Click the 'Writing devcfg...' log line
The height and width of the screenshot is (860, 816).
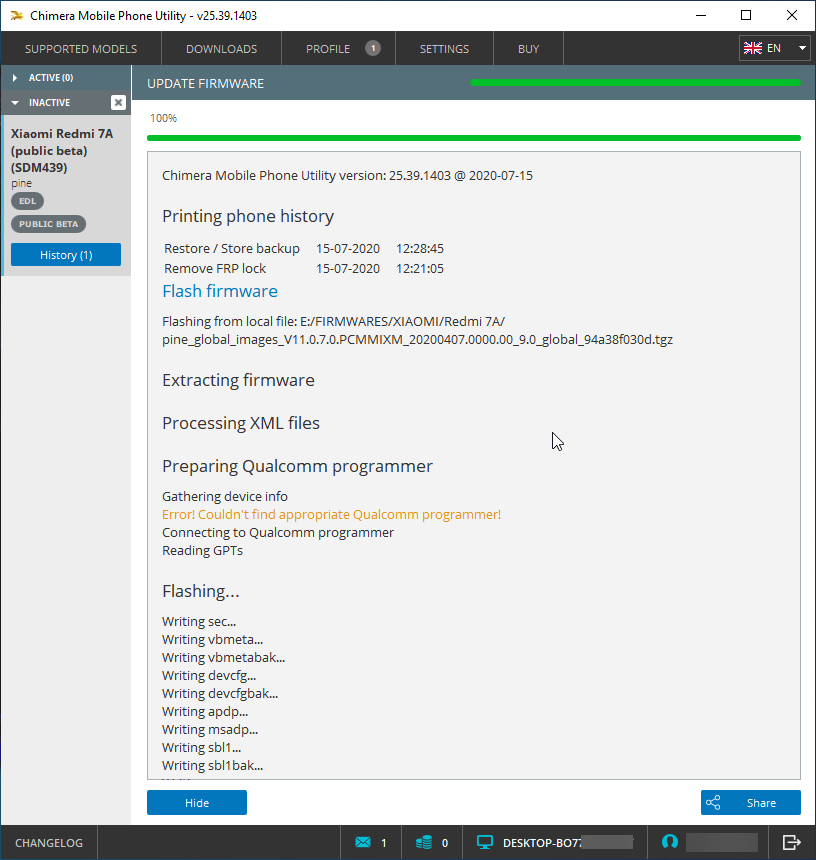coord(209,676)
